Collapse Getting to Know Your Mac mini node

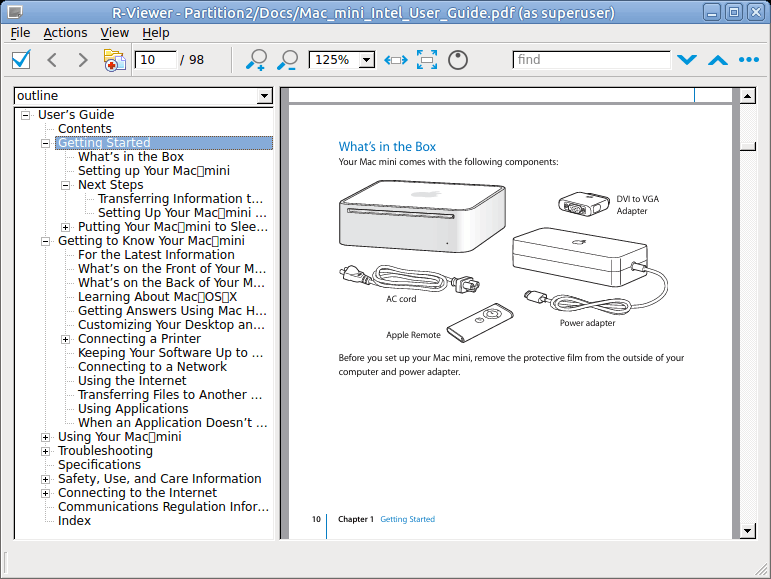tap(45, 241)
